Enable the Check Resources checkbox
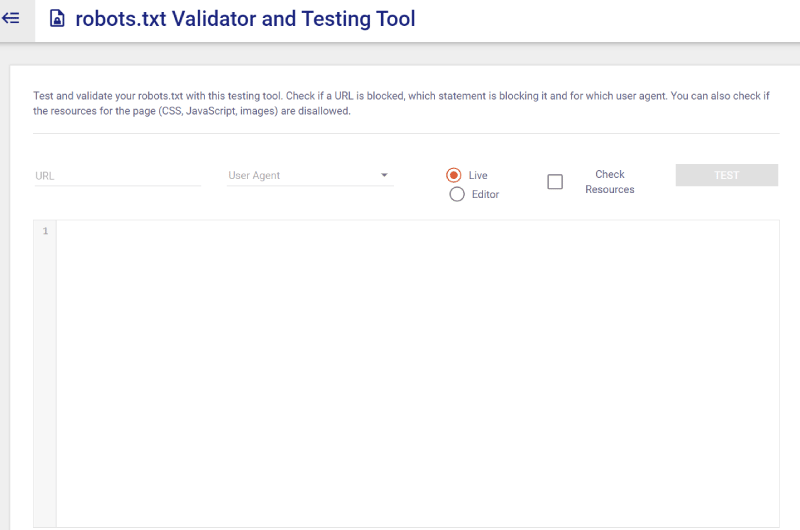Viewport: 800px width, 530px height. (x=555, y=182)
